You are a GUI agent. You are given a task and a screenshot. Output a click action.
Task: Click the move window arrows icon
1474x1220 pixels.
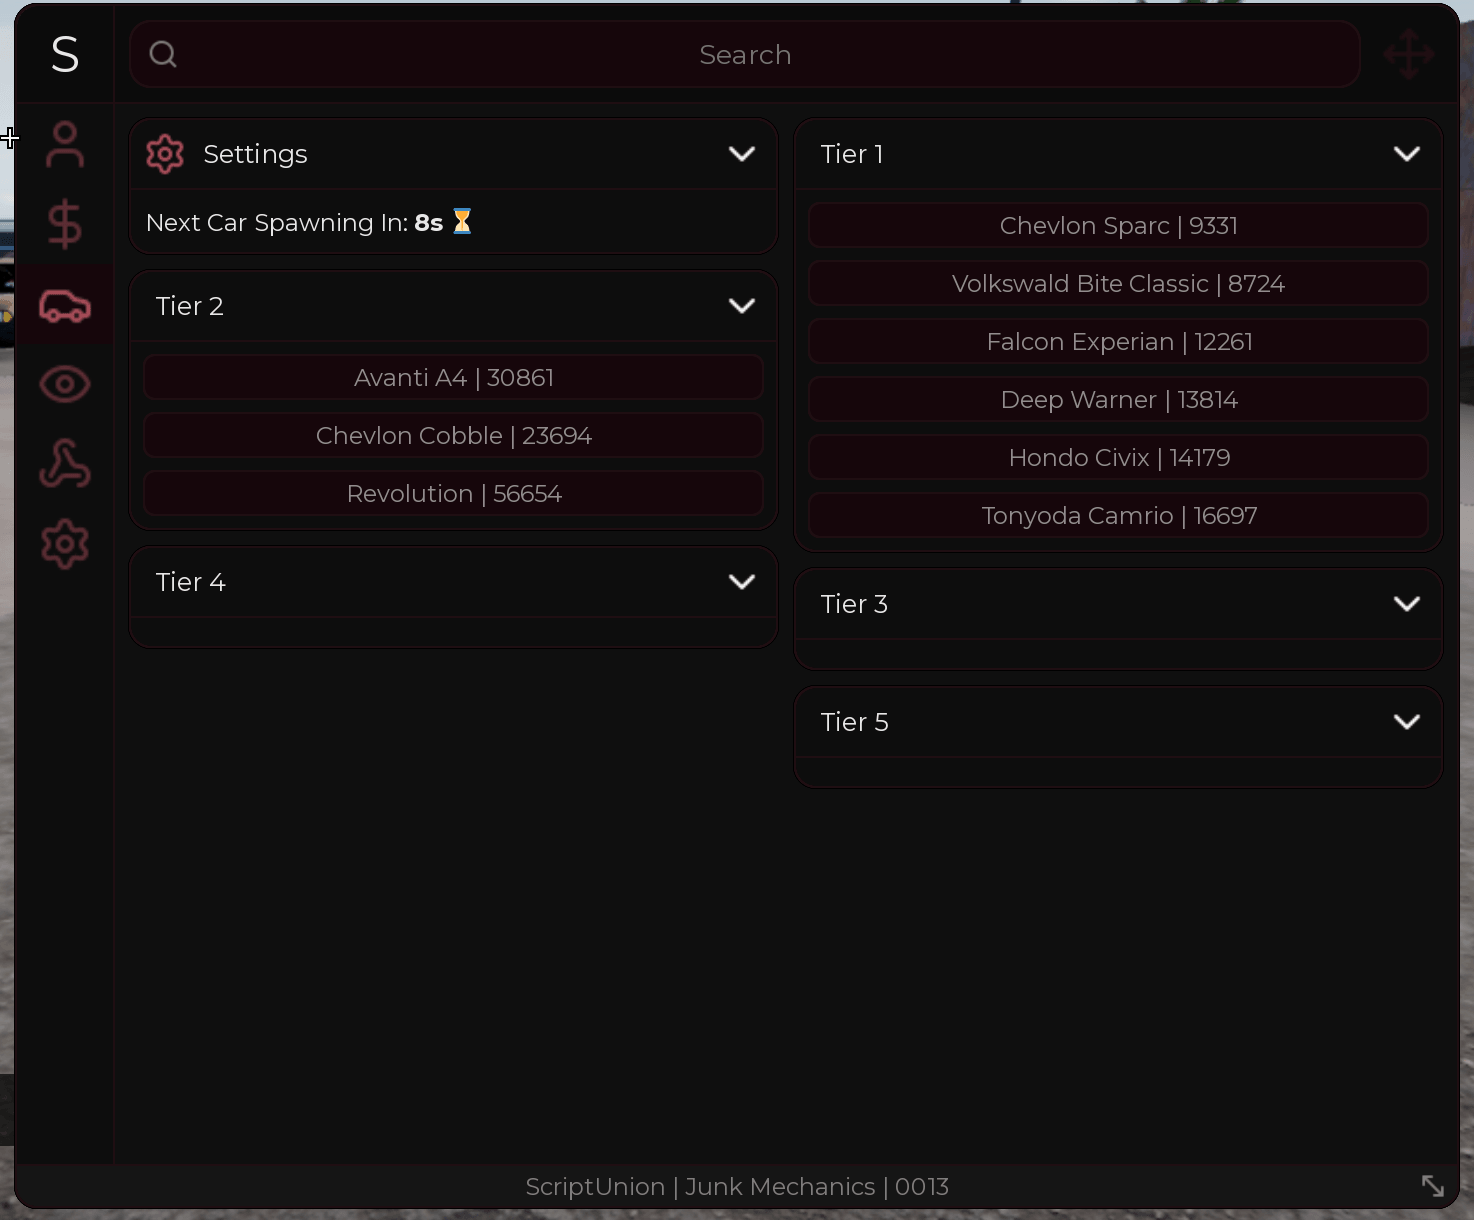point(1409,54)
